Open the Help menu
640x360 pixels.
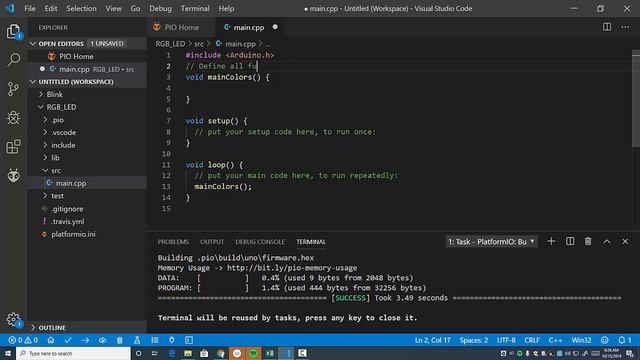click(x=226, y=8)
